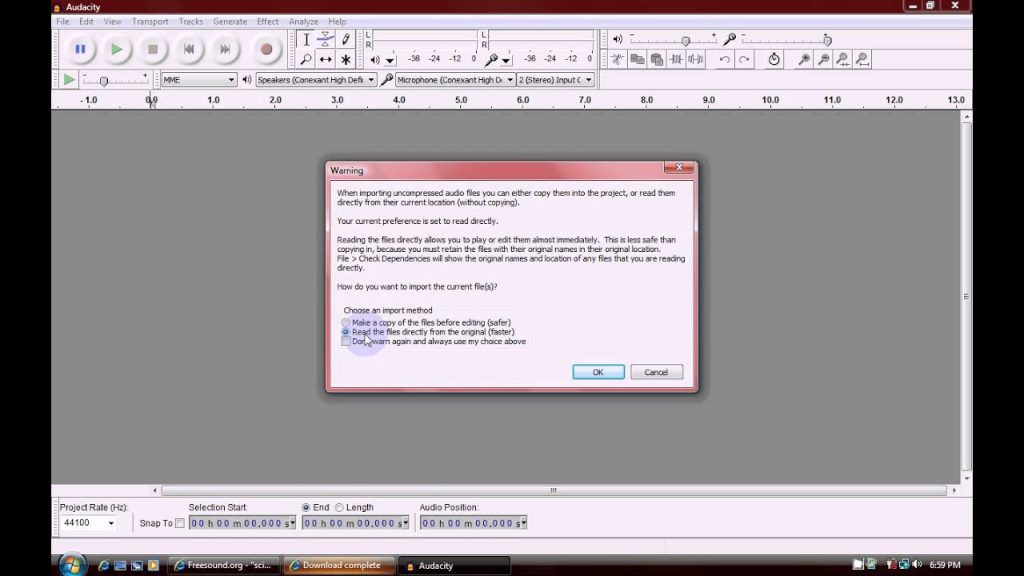Open the MME audio host dropdown
This screenshot has width=1024, height=576.
click(x=199, y=79)
